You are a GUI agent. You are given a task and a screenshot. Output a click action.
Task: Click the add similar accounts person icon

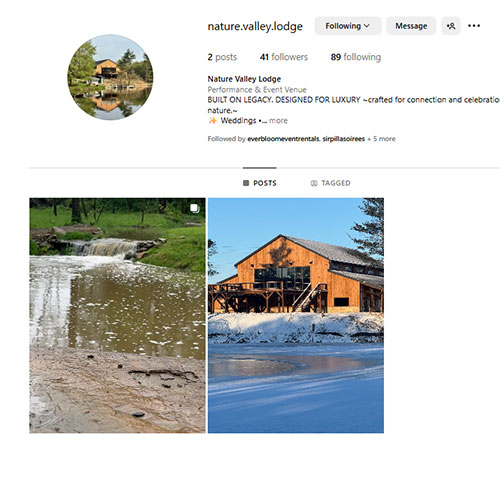pyautogui.click(x=451, y=26)
